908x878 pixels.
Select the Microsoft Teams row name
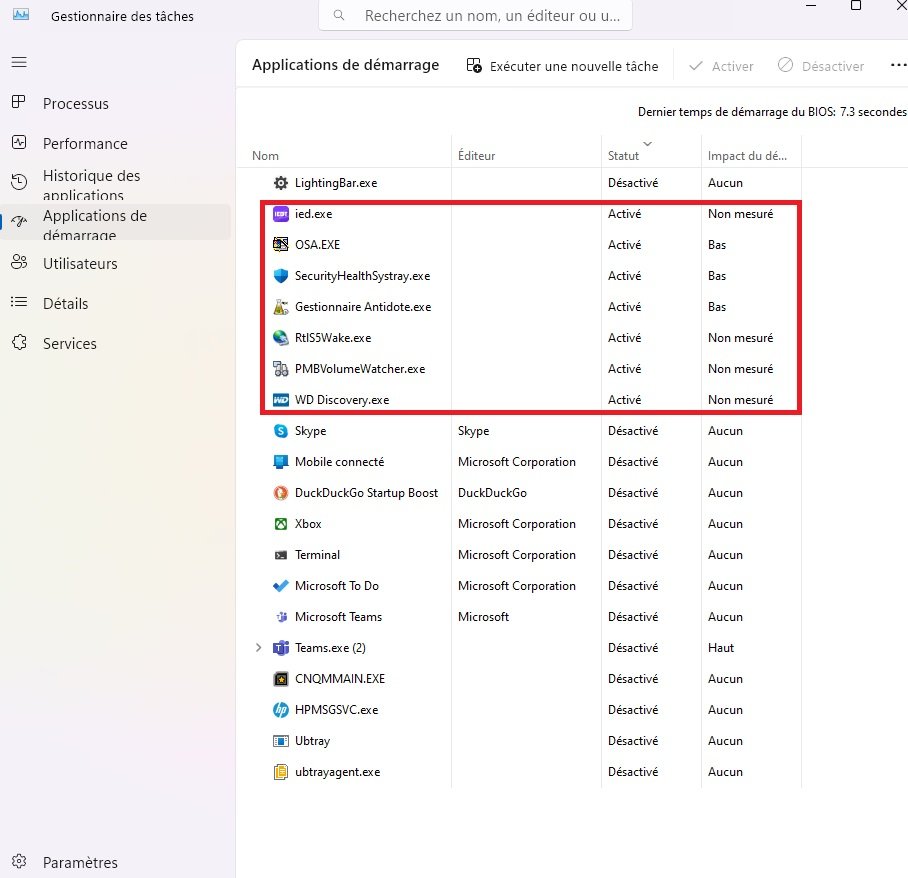click(x=338, y=617)
